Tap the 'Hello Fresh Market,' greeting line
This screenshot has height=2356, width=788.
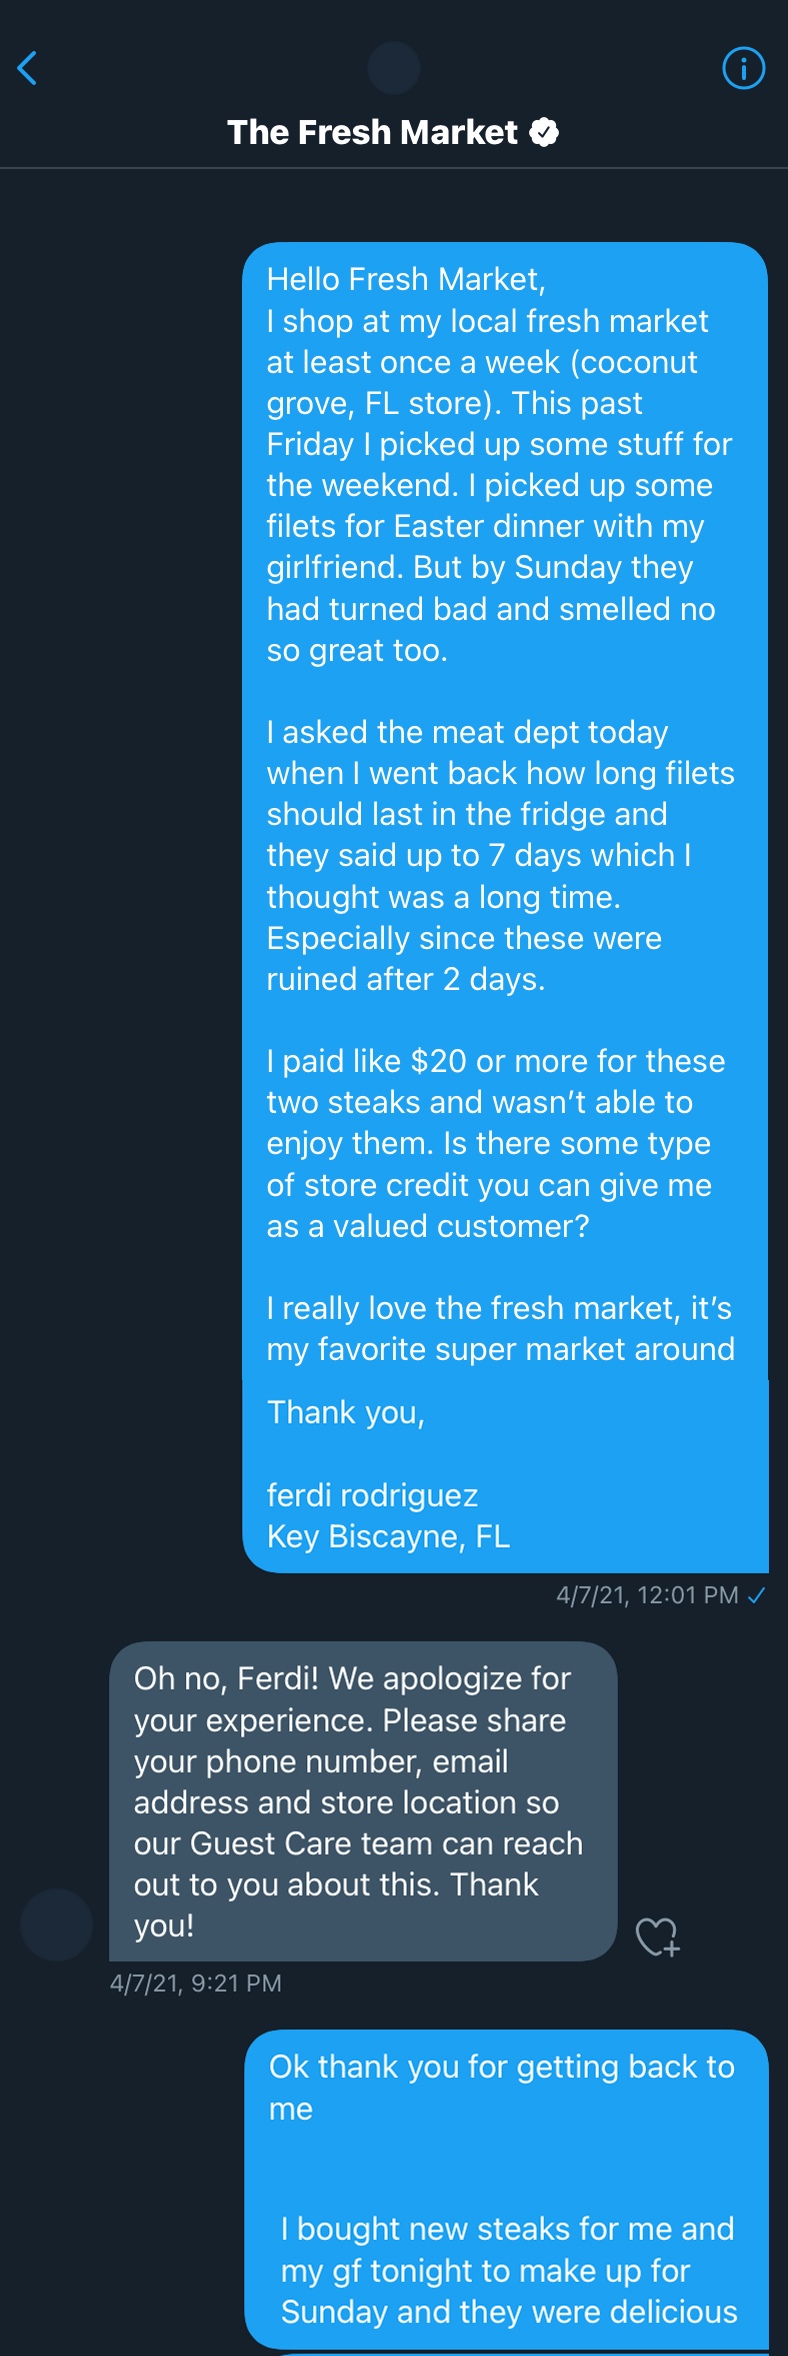pyautogui.click(x=406, y=279)
